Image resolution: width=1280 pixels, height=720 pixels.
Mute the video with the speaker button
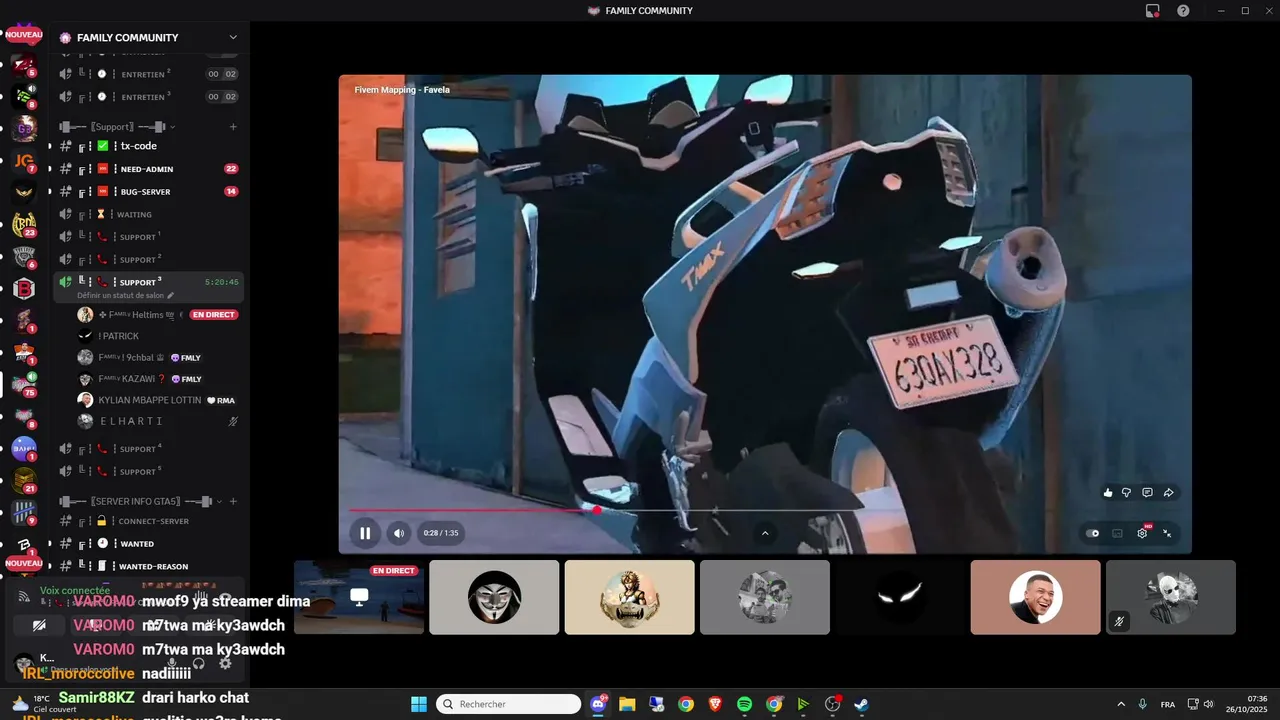coord(398,533)
